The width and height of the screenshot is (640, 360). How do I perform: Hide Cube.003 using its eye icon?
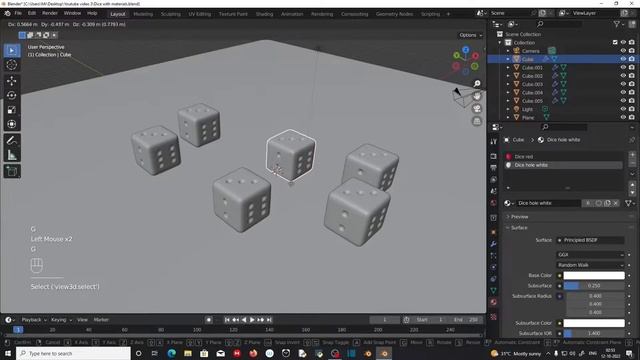point(623,84)
